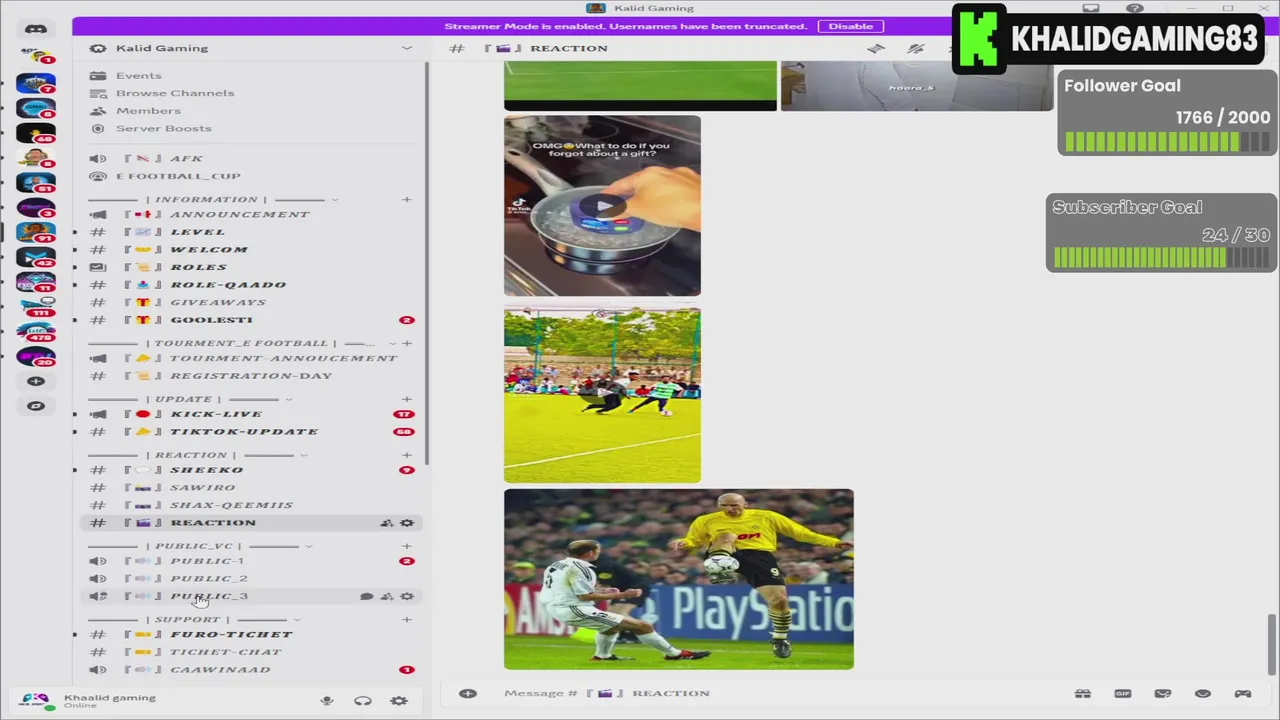Open Help icon in title bar

(1135, 8)
